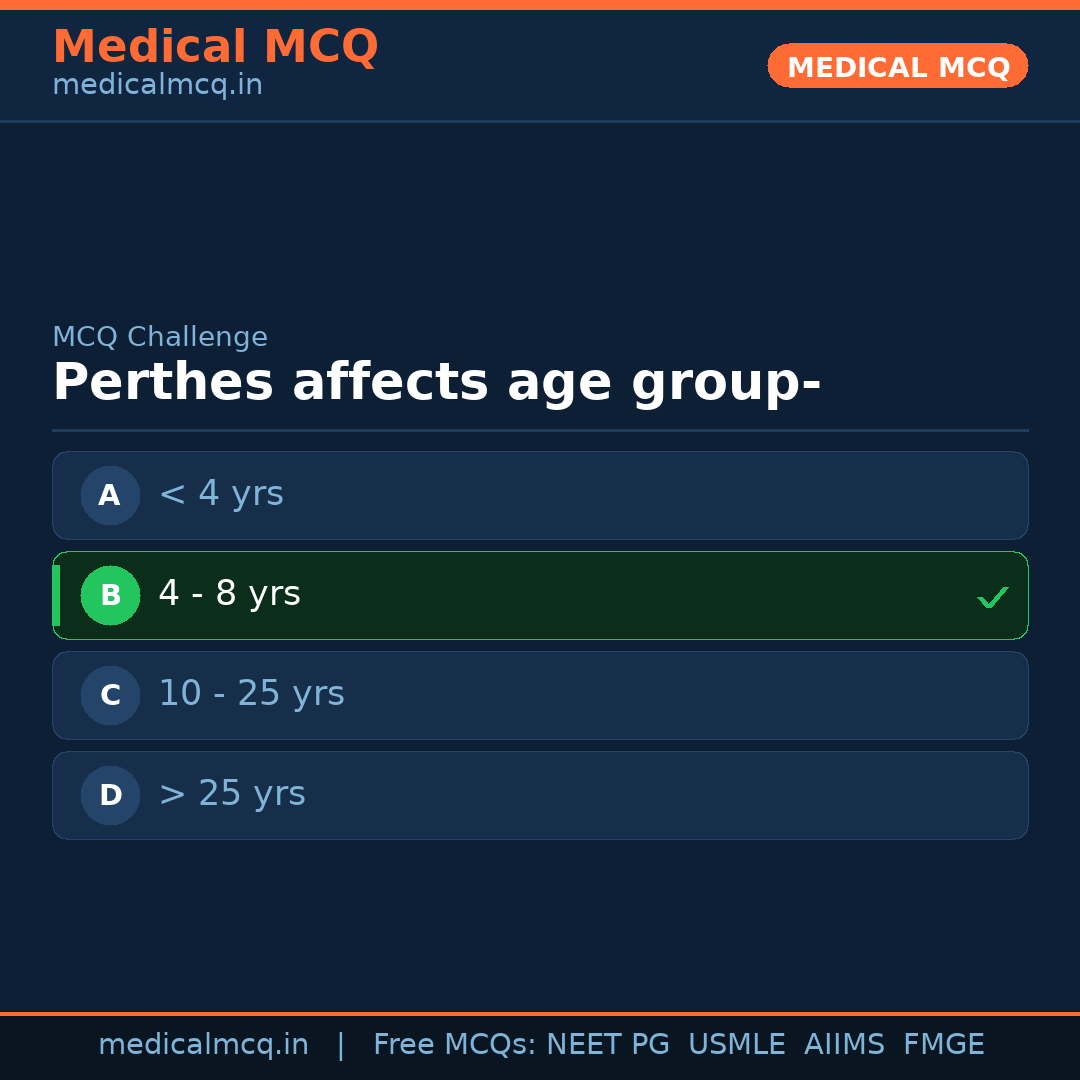The height and width of the screenshot is (1080, 1080).
Task: Click the green checkmark on option B
Action: tap(993, 597)
